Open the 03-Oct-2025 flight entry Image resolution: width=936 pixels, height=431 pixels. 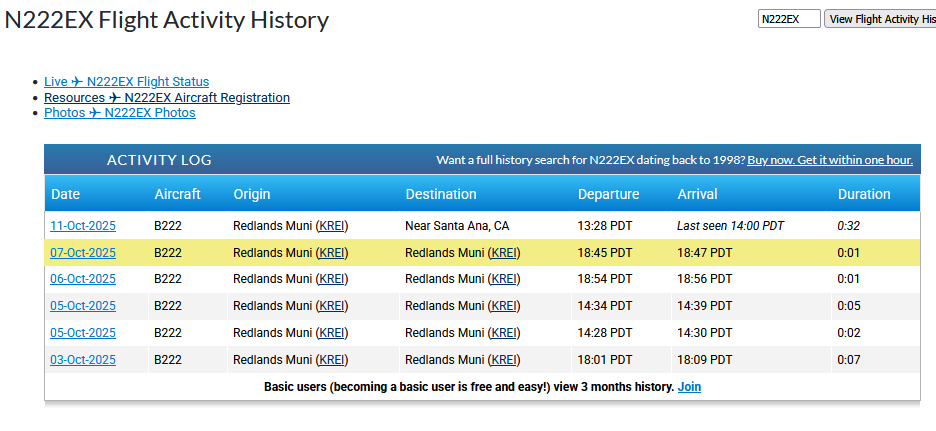pyautogui.click(x=83, y=360)
